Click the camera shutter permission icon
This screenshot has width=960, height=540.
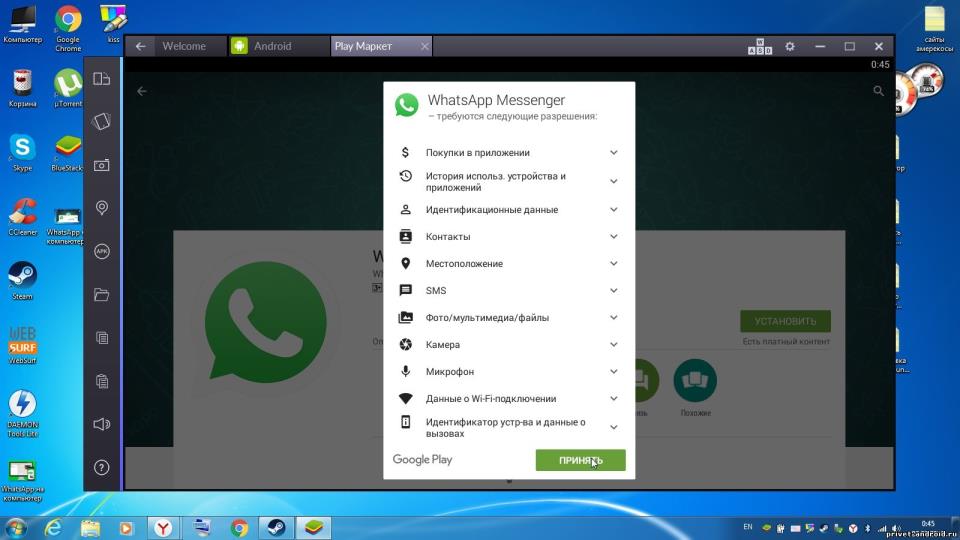pos(405,344)
